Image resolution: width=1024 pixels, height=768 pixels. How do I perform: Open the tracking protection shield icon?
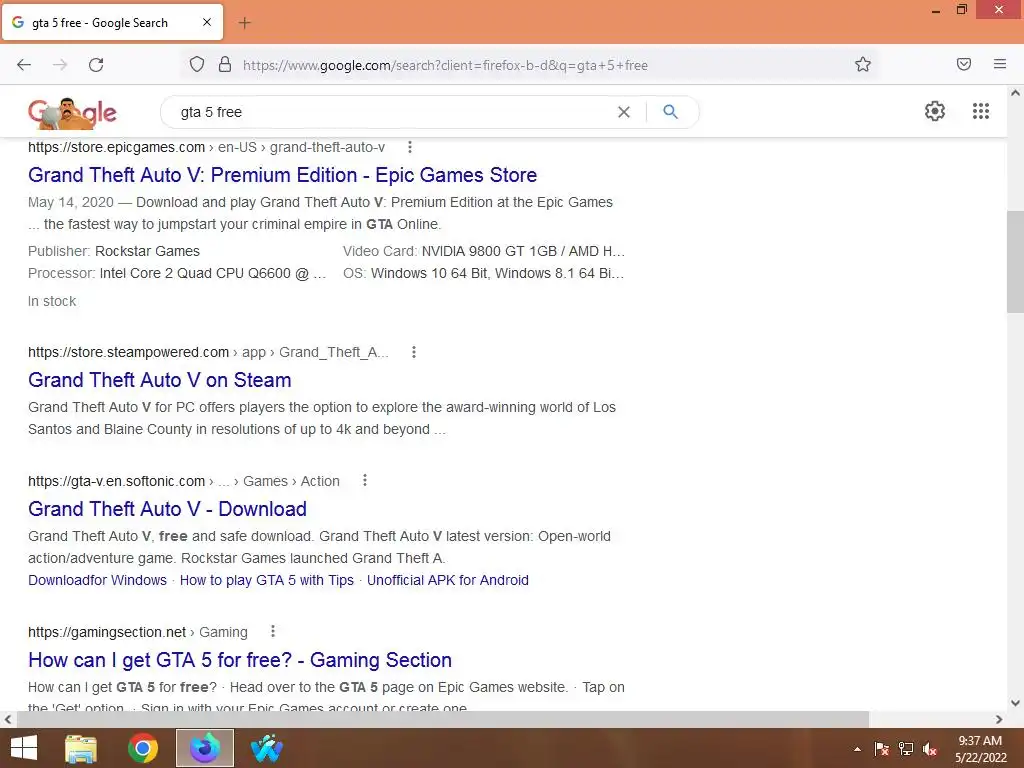click(x=197, y=65)
